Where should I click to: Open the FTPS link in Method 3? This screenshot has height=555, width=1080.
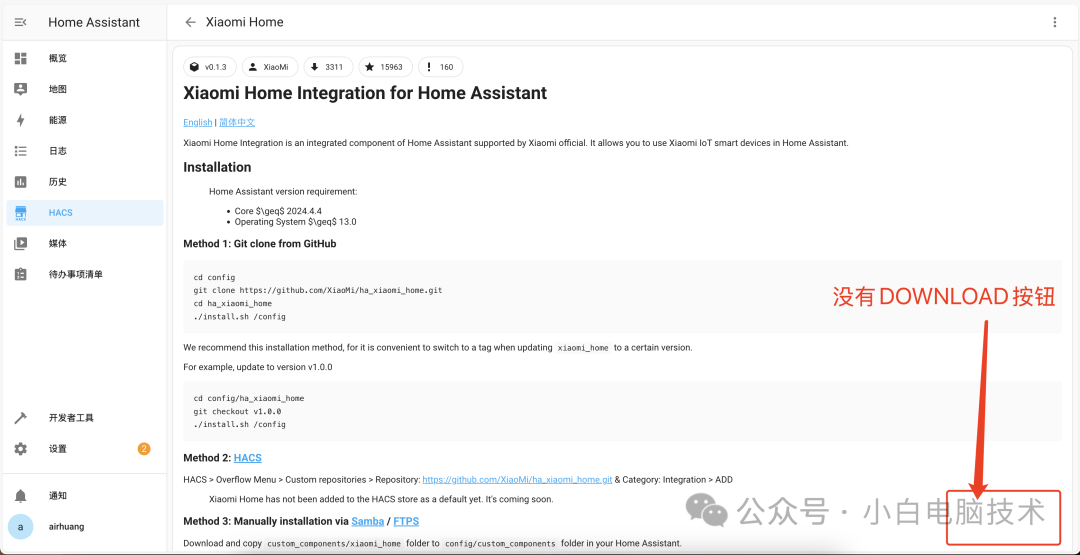tap(406, 521)
